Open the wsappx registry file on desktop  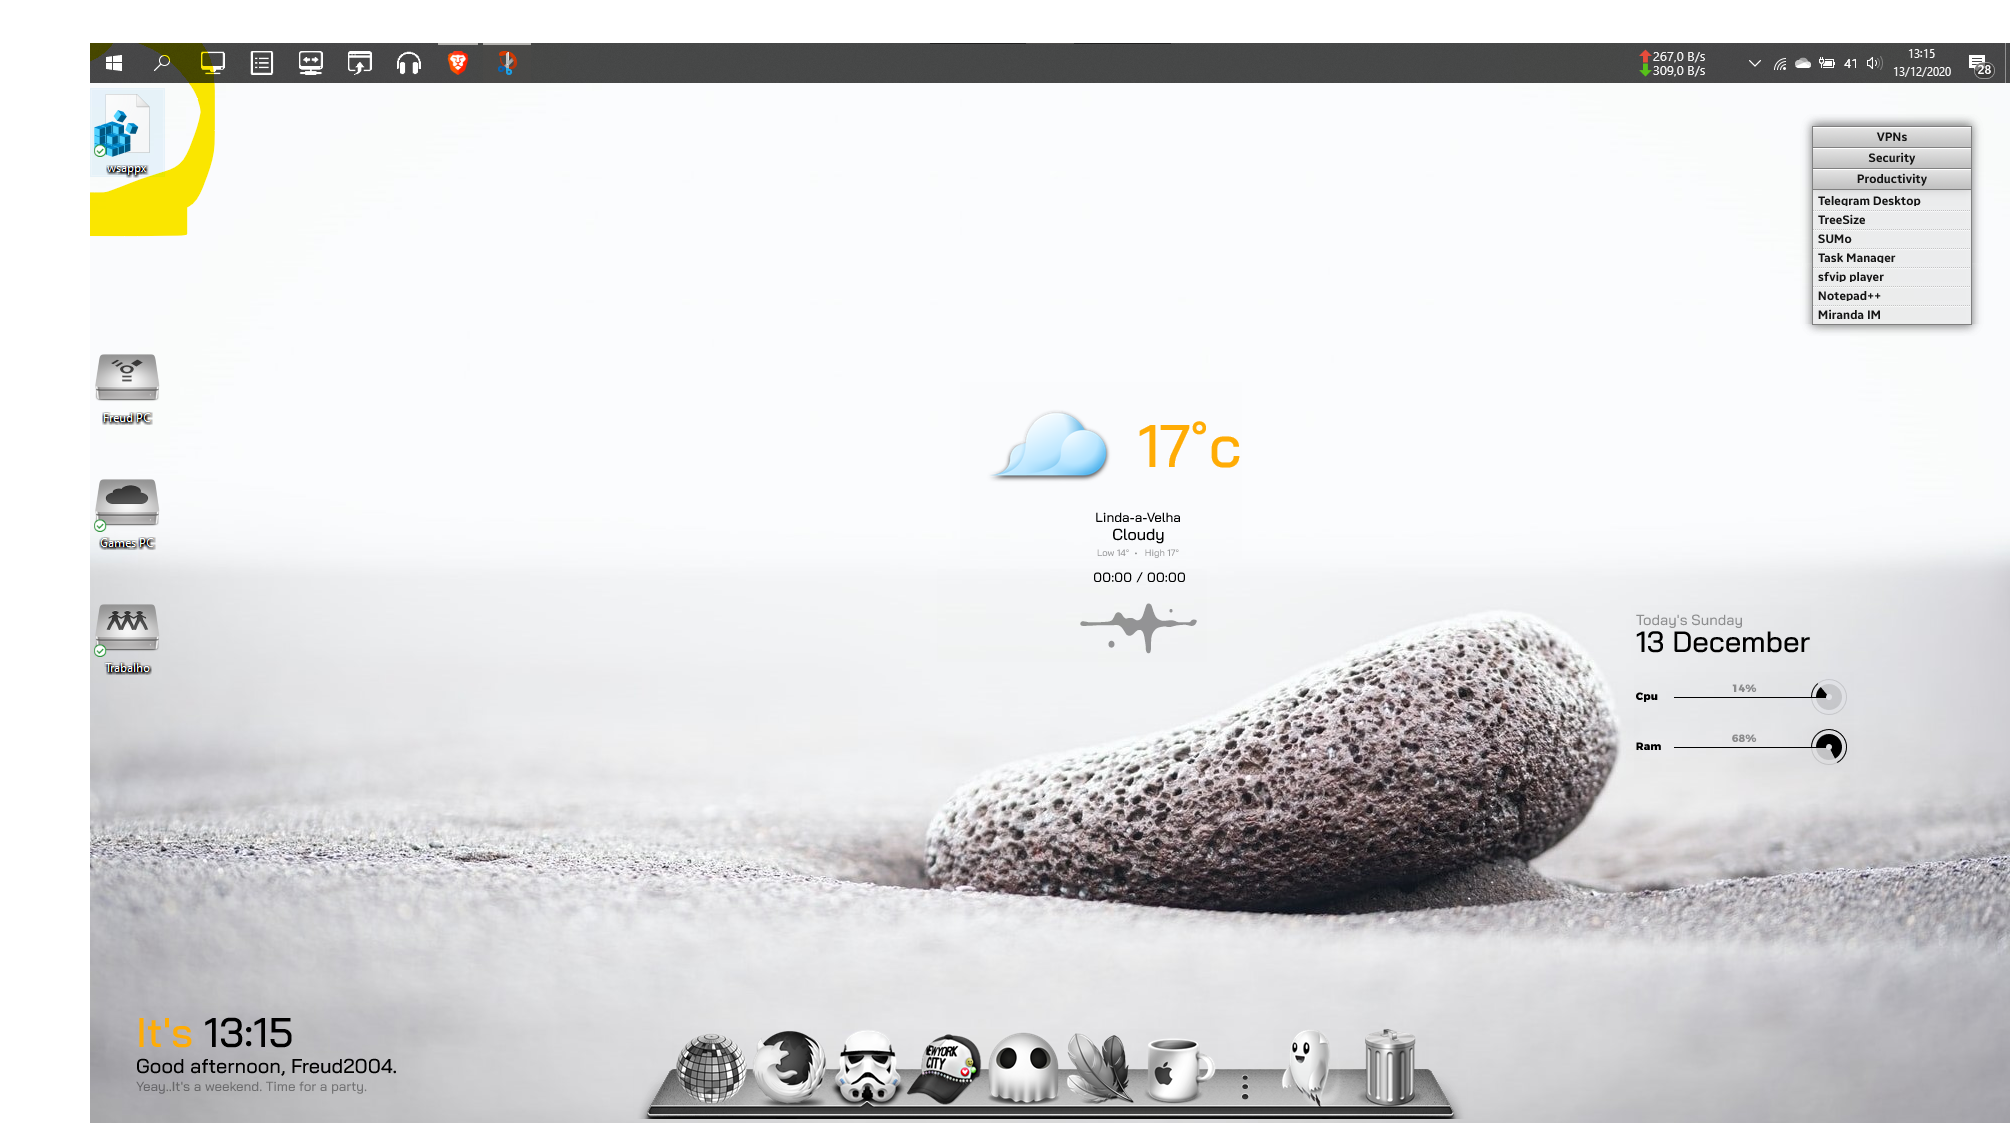(x=127, y=133)
